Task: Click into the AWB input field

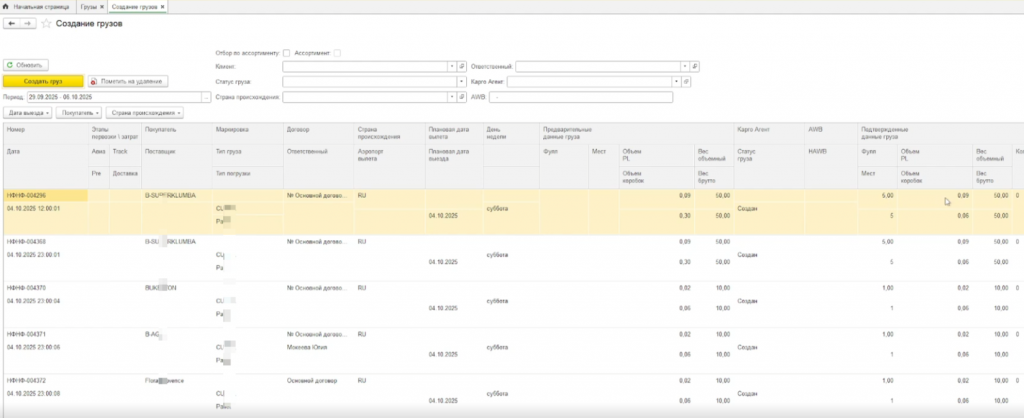Action: [580, 97]
